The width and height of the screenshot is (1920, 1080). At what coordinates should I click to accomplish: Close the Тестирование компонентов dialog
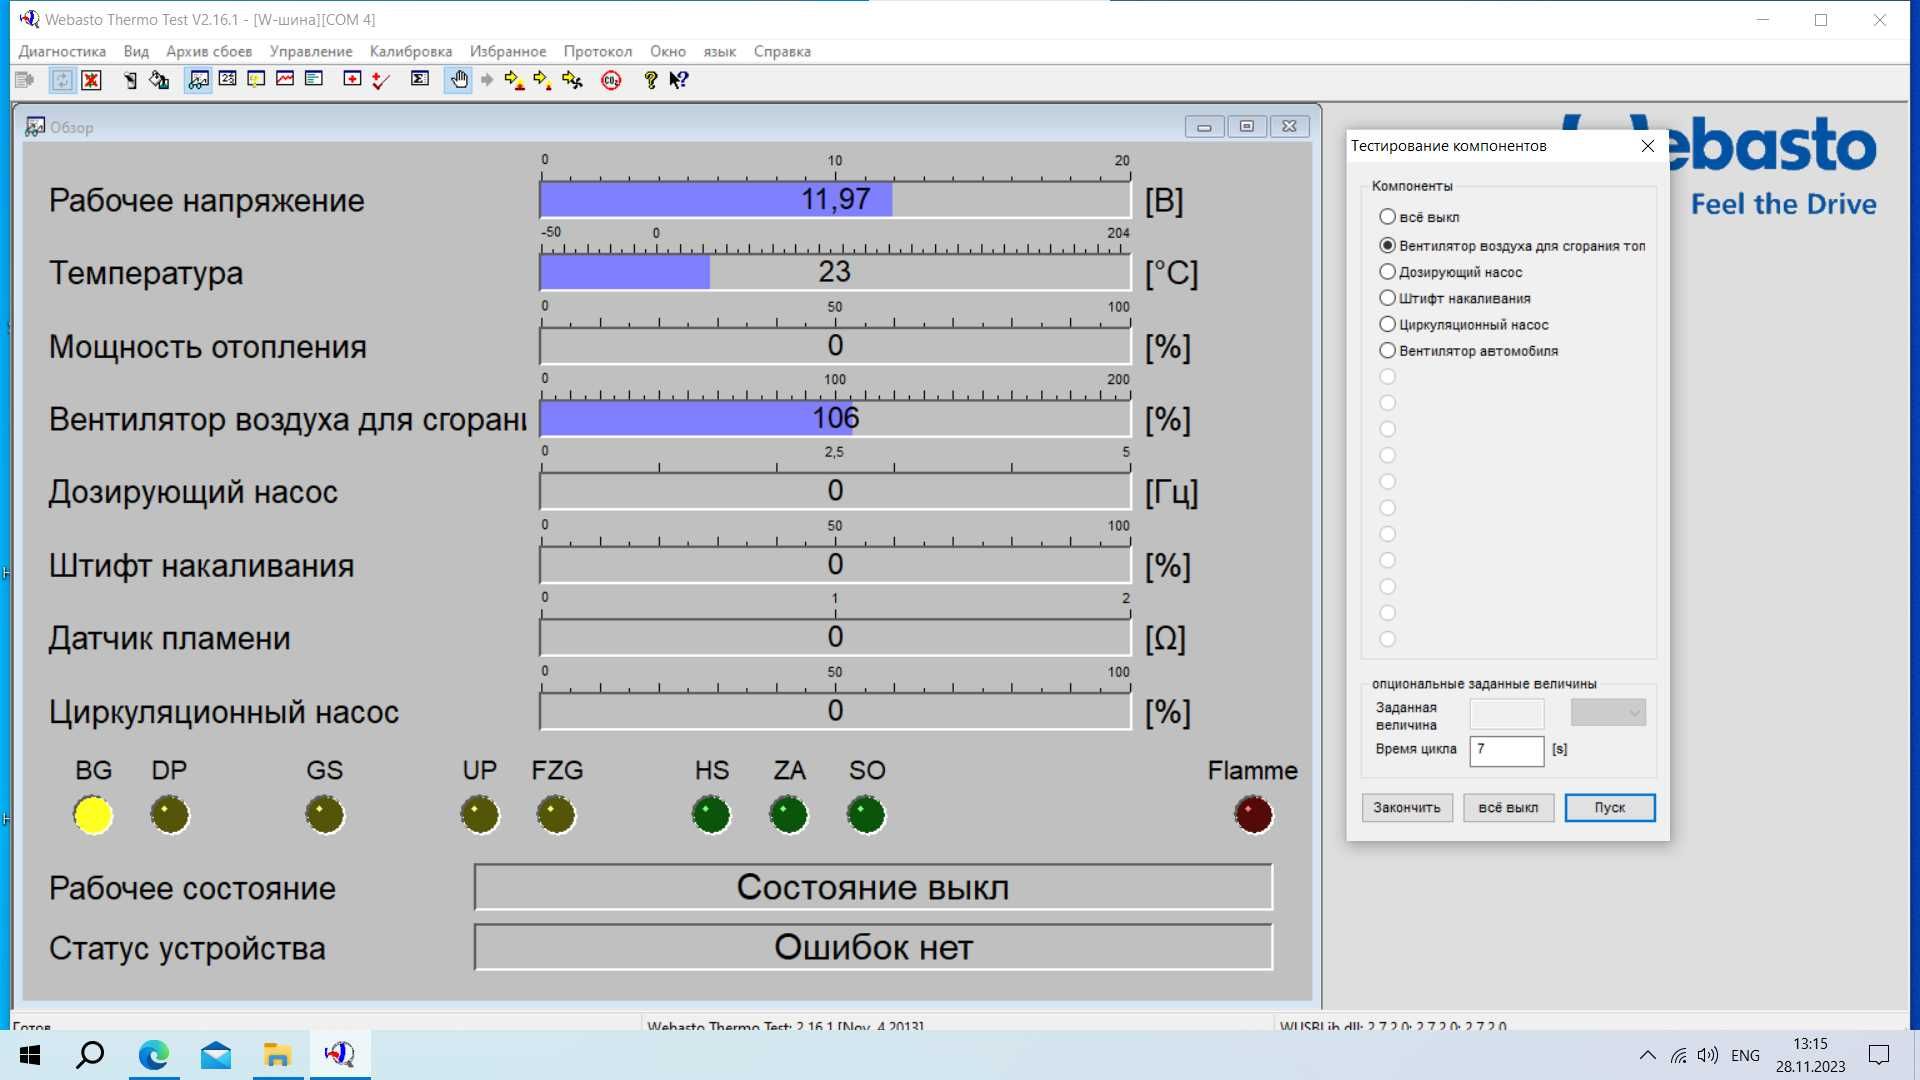(x=1648, y=146)
